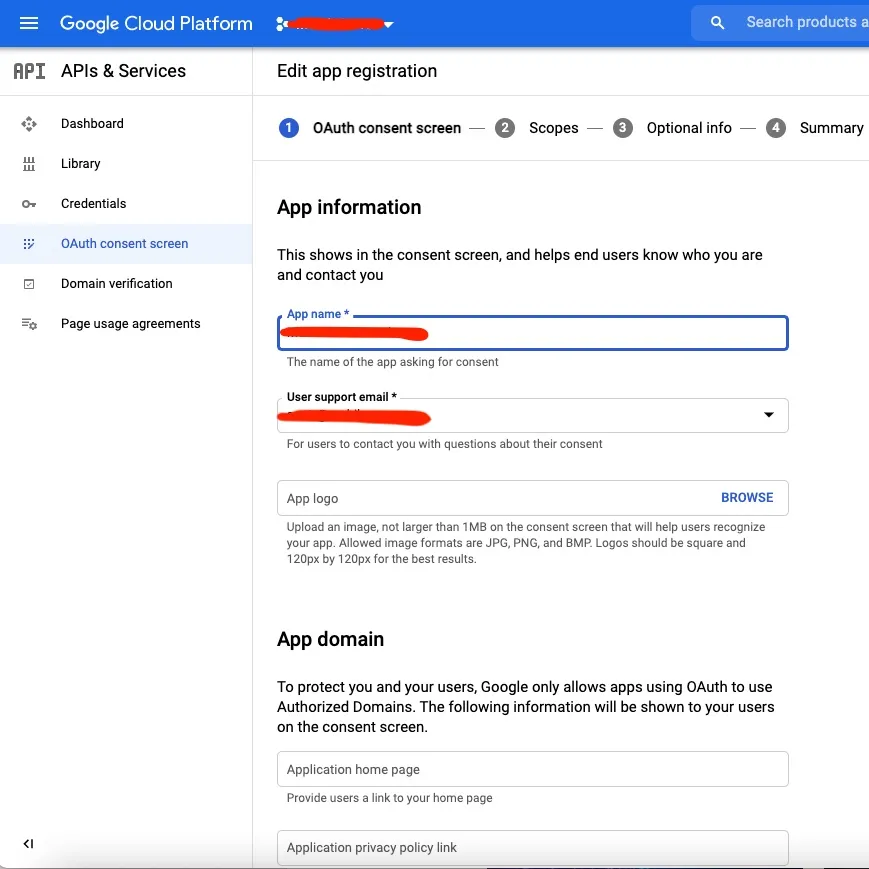Click step 2 circle in the stepper
The width and height of the screenshot is (869, 869).
click(505, 128)
